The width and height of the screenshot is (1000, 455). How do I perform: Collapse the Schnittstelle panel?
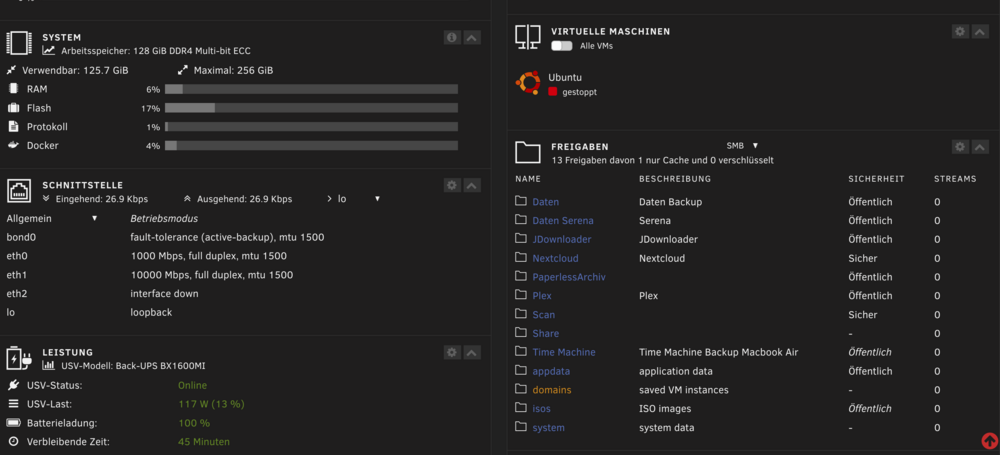point(472,185)
